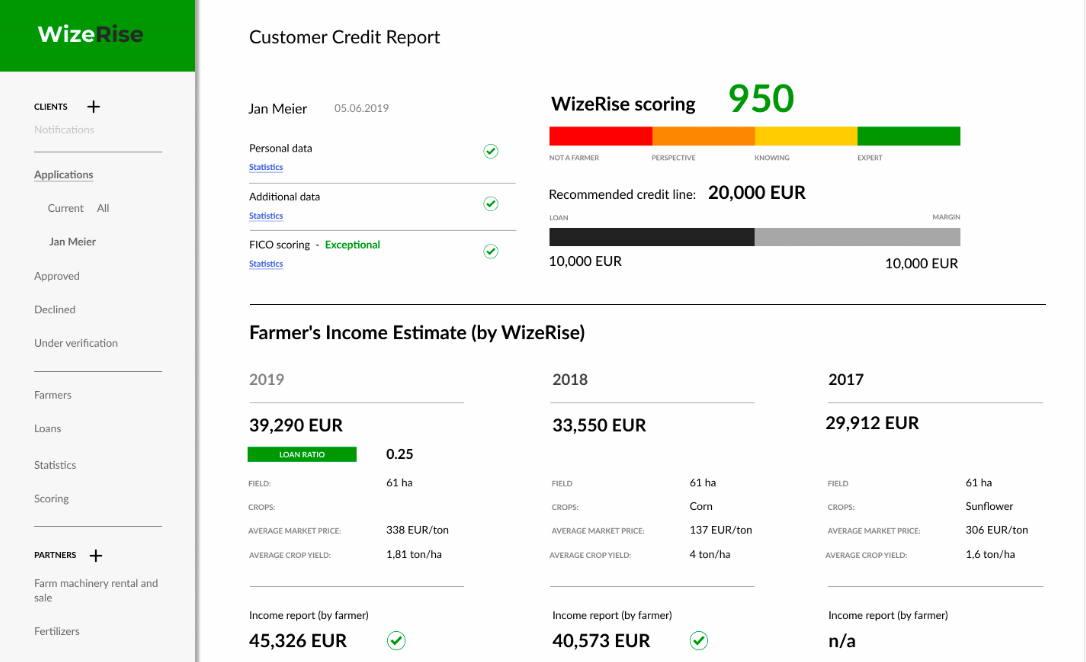Click 1,6 ton/ha crop yield
This screenshot has height=662, width=1086.
(x=990, y=554)
